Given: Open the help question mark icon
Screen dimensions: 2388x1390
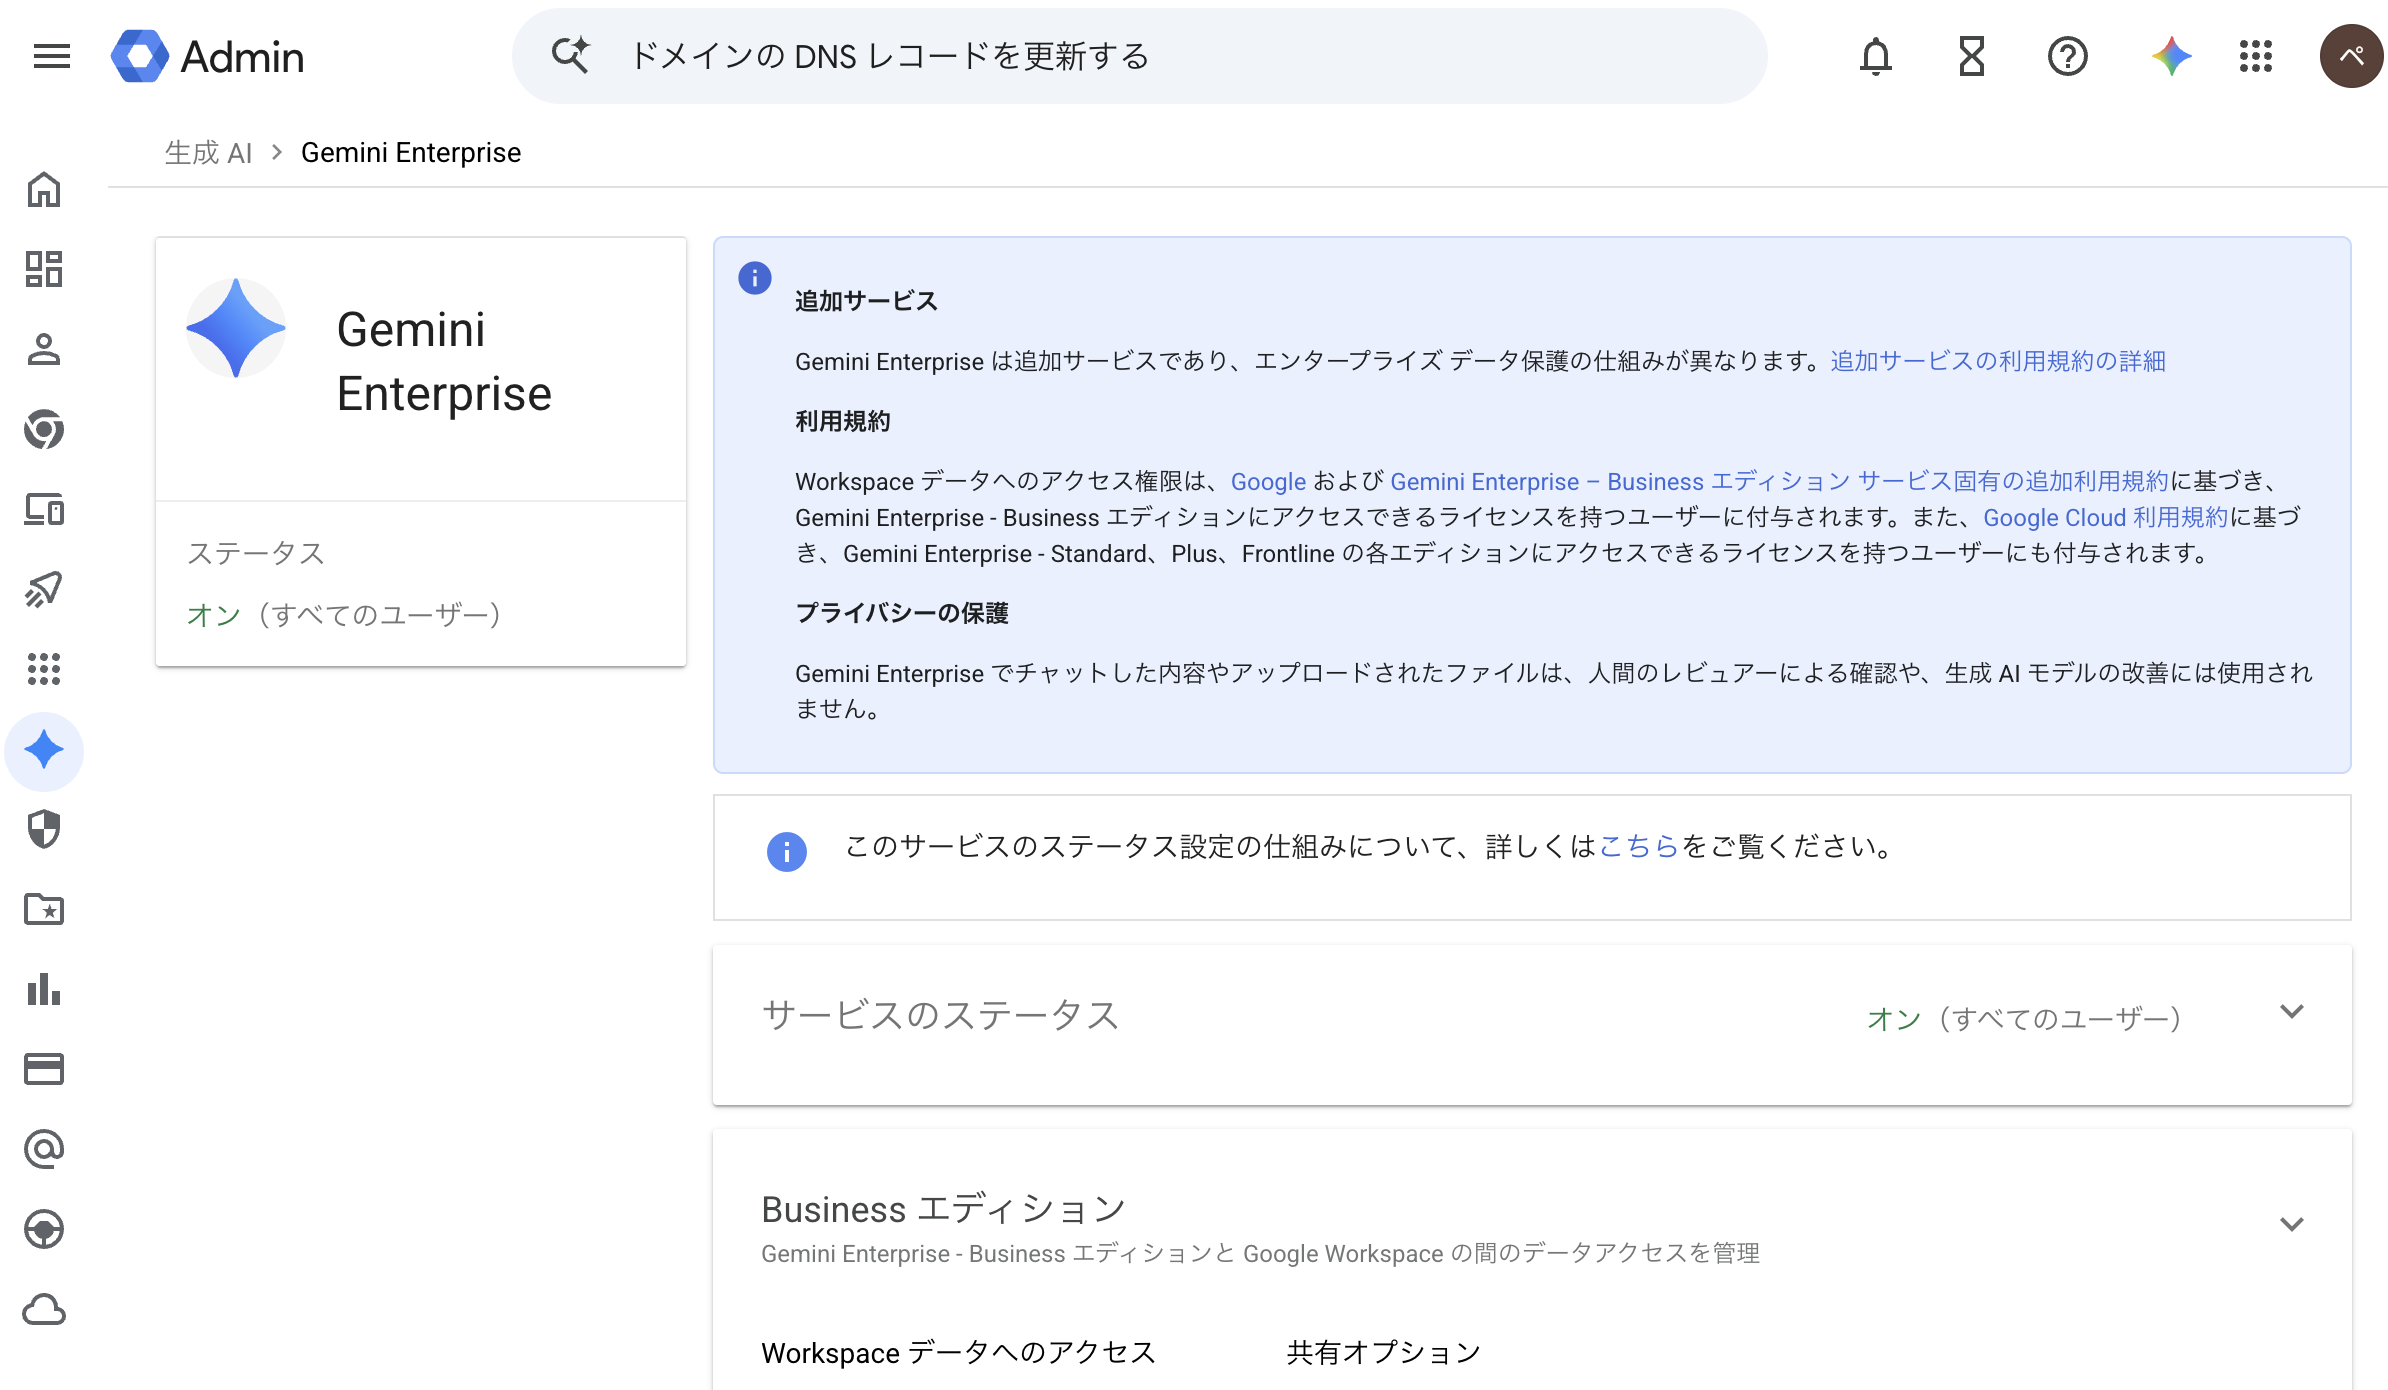Looking at the screenshot, I should [2068, 56].
